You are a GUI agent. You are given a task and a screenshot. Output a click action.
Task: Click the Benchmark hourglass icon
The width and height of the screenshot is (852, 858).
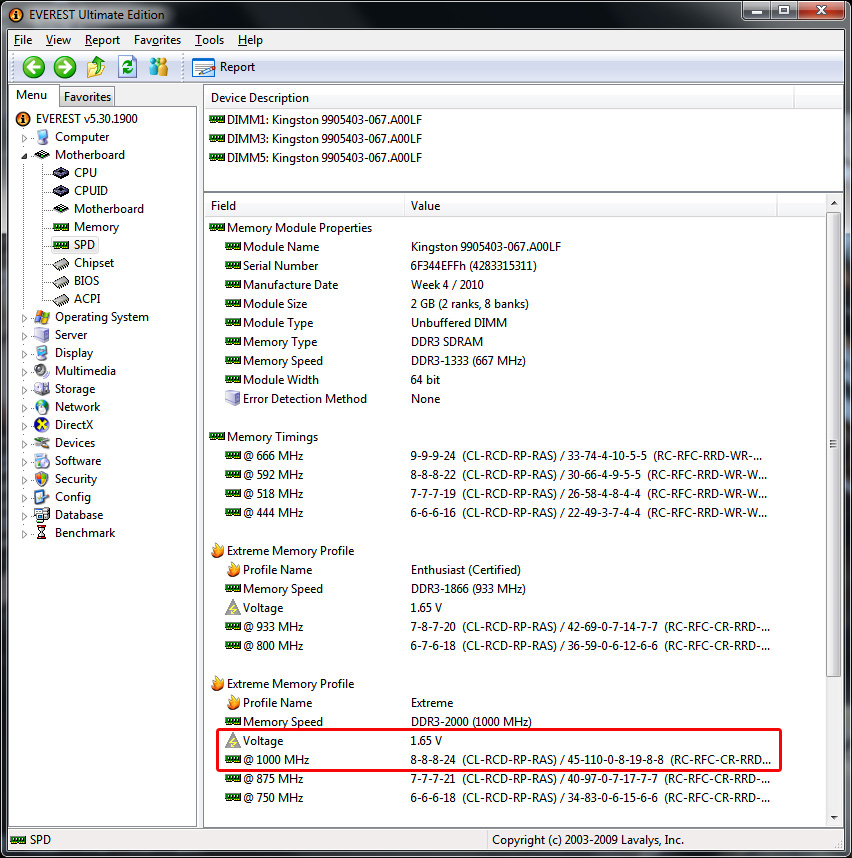[x=42, y=533]
